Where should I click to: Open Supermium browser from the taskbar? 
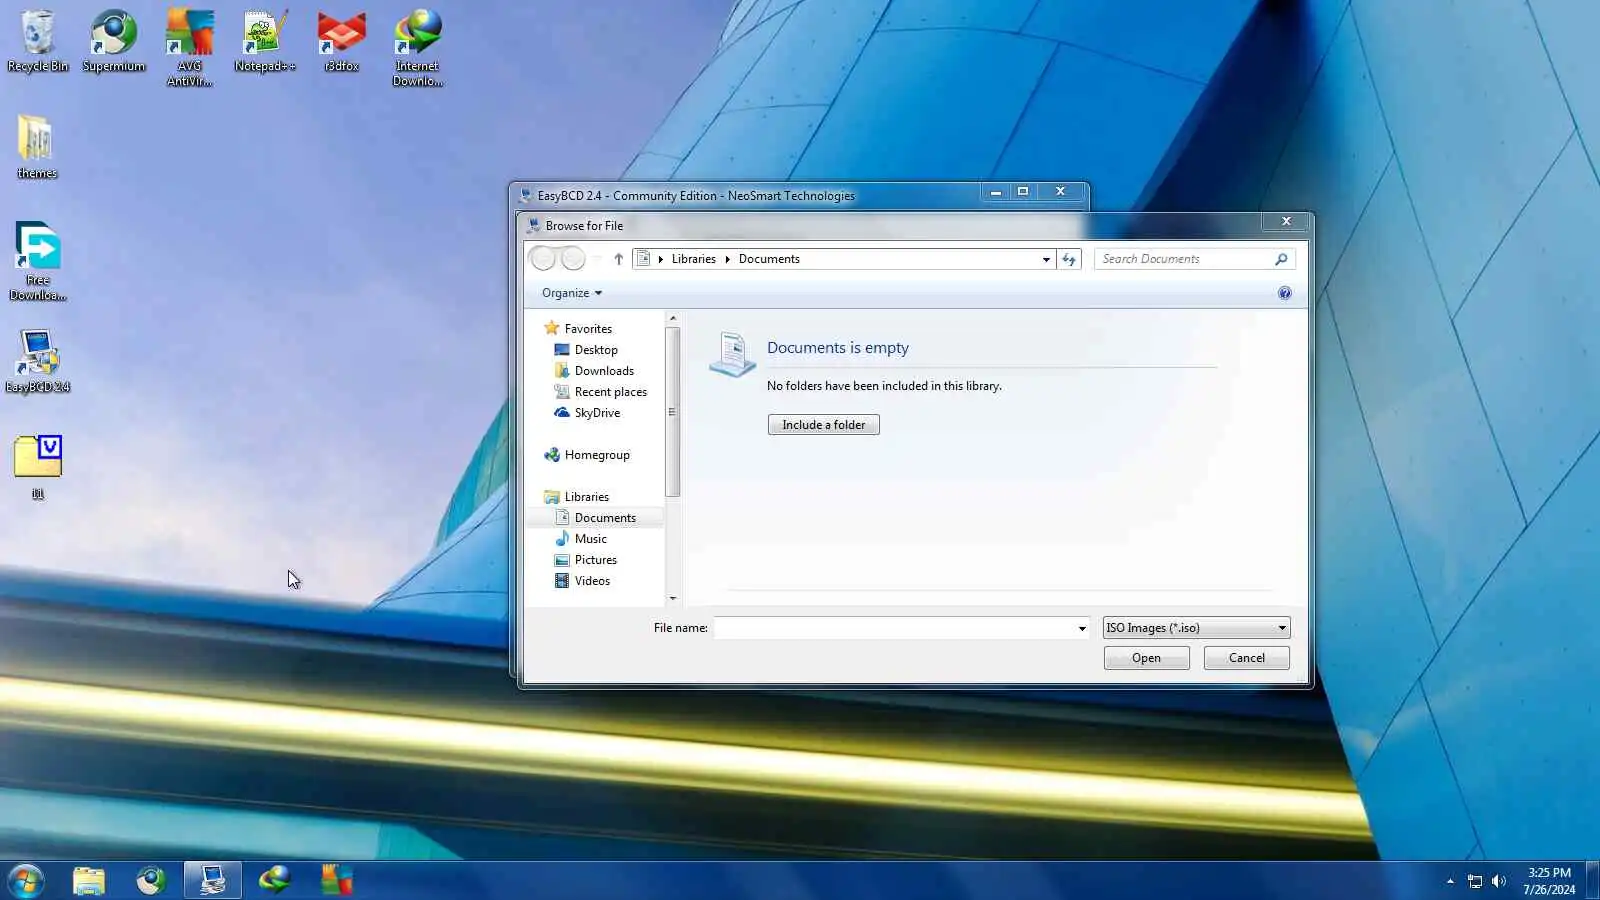(x=151, y=880)
